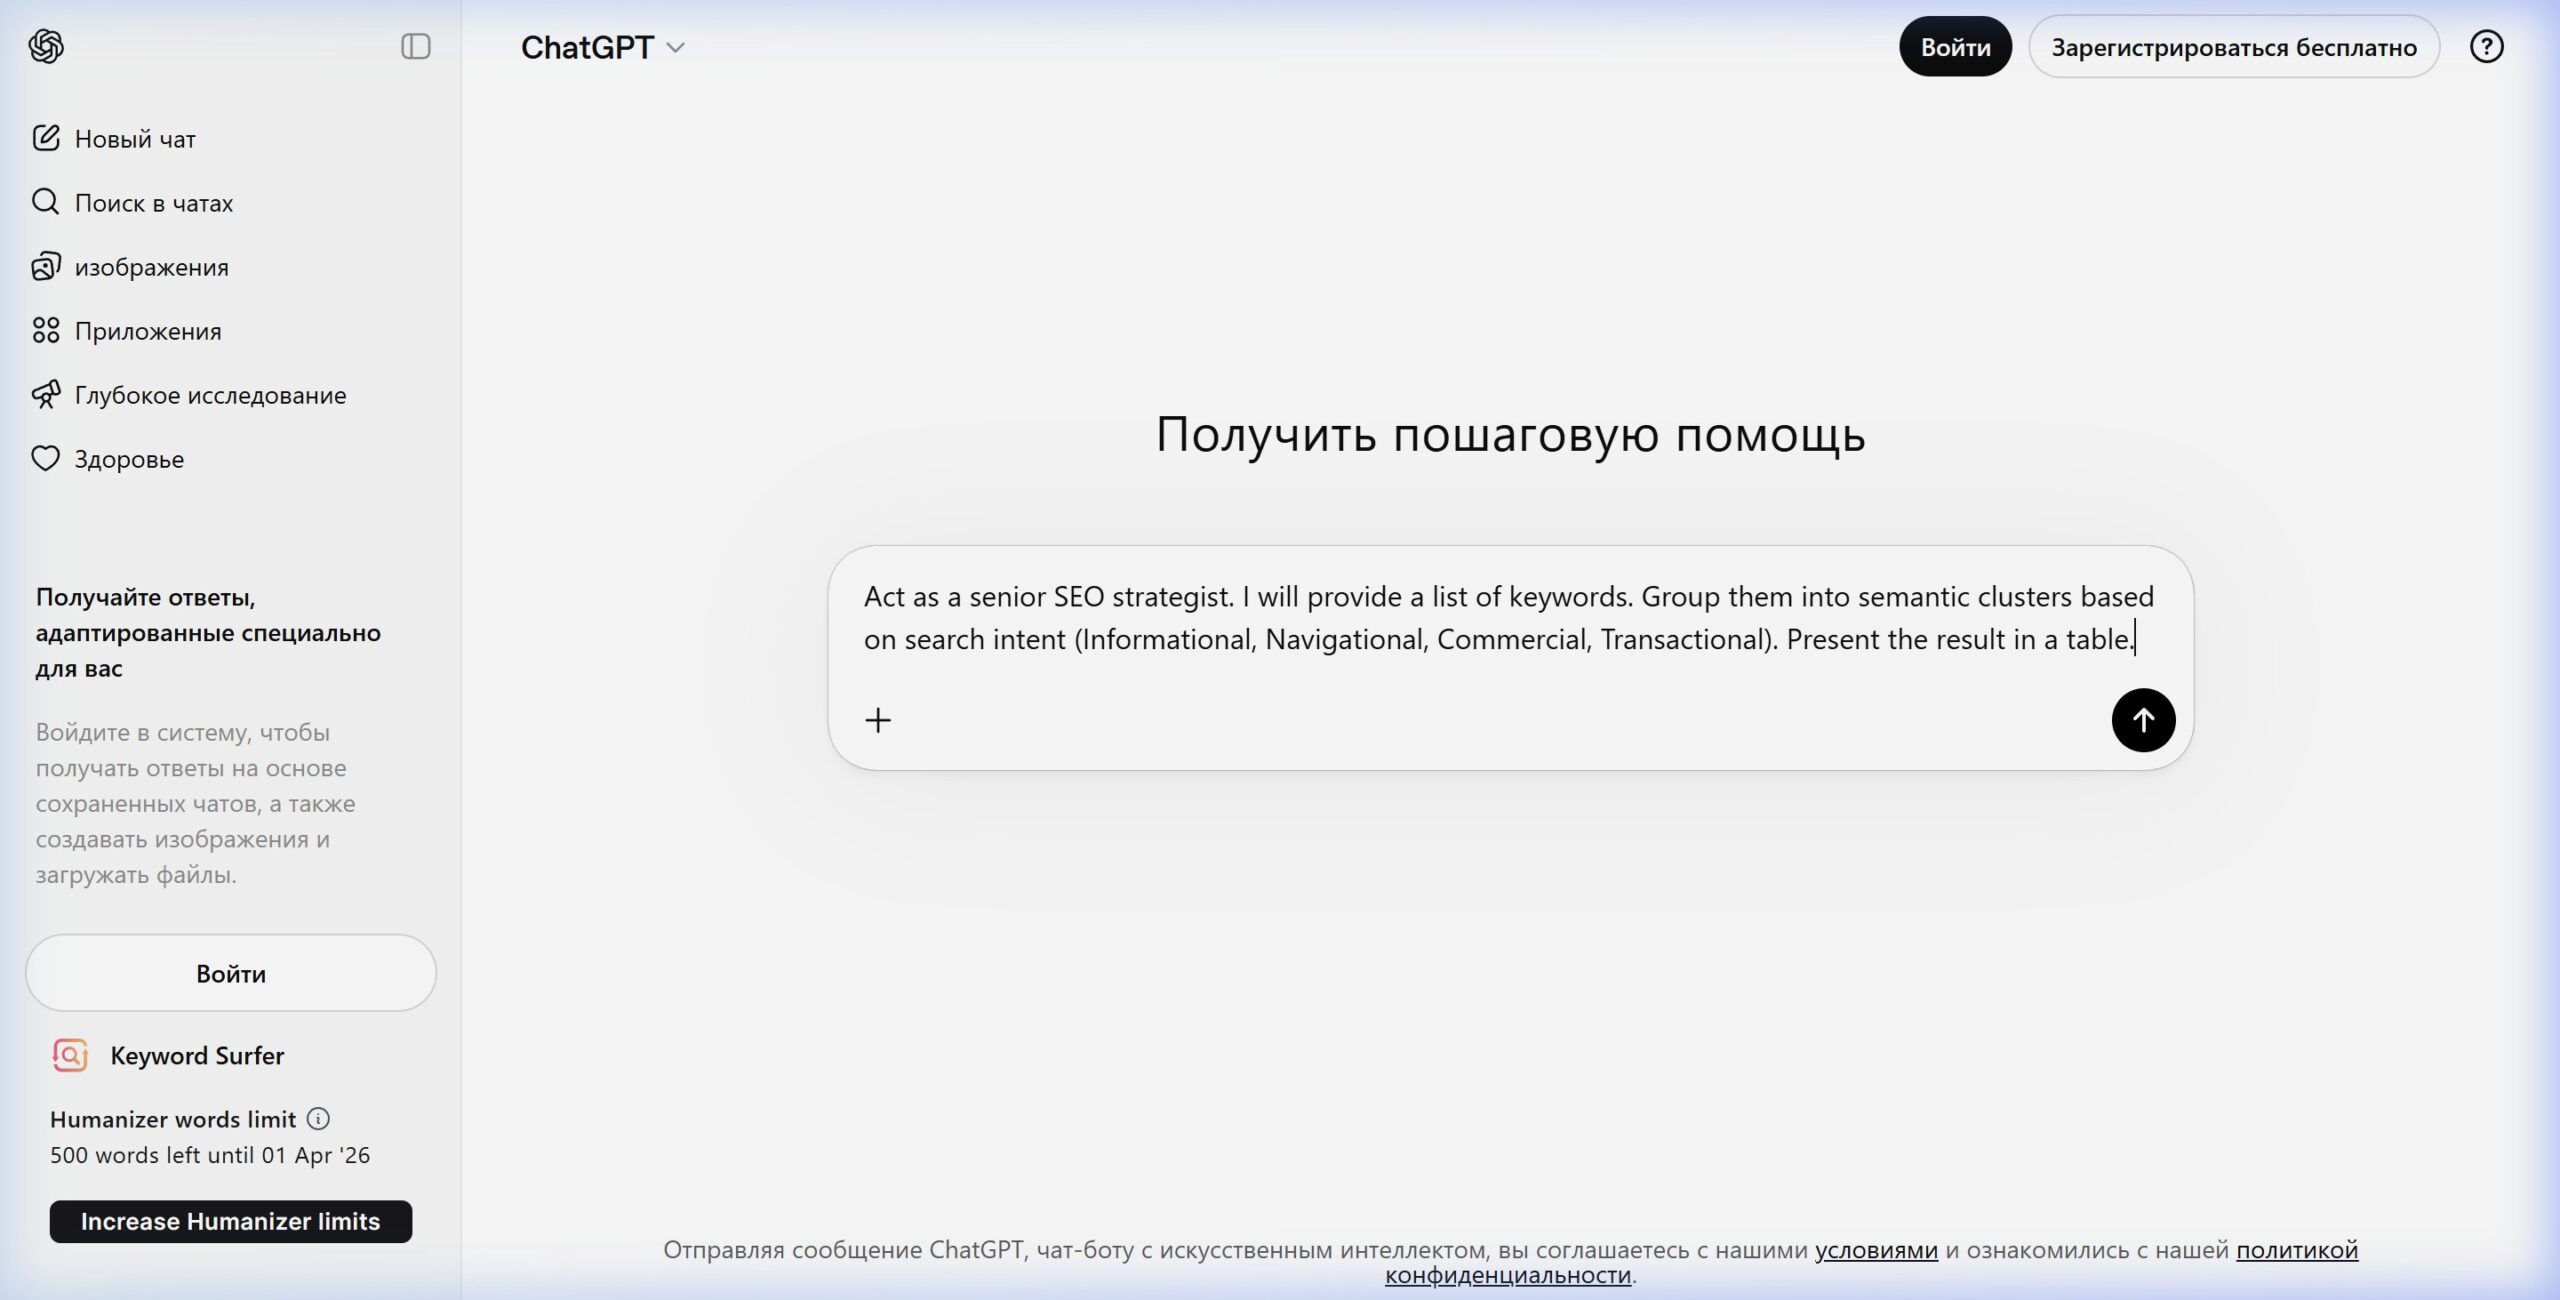Select the Новый чат menu label
Viewport: 2560px width, 1300px height.
tap(135, 139)
